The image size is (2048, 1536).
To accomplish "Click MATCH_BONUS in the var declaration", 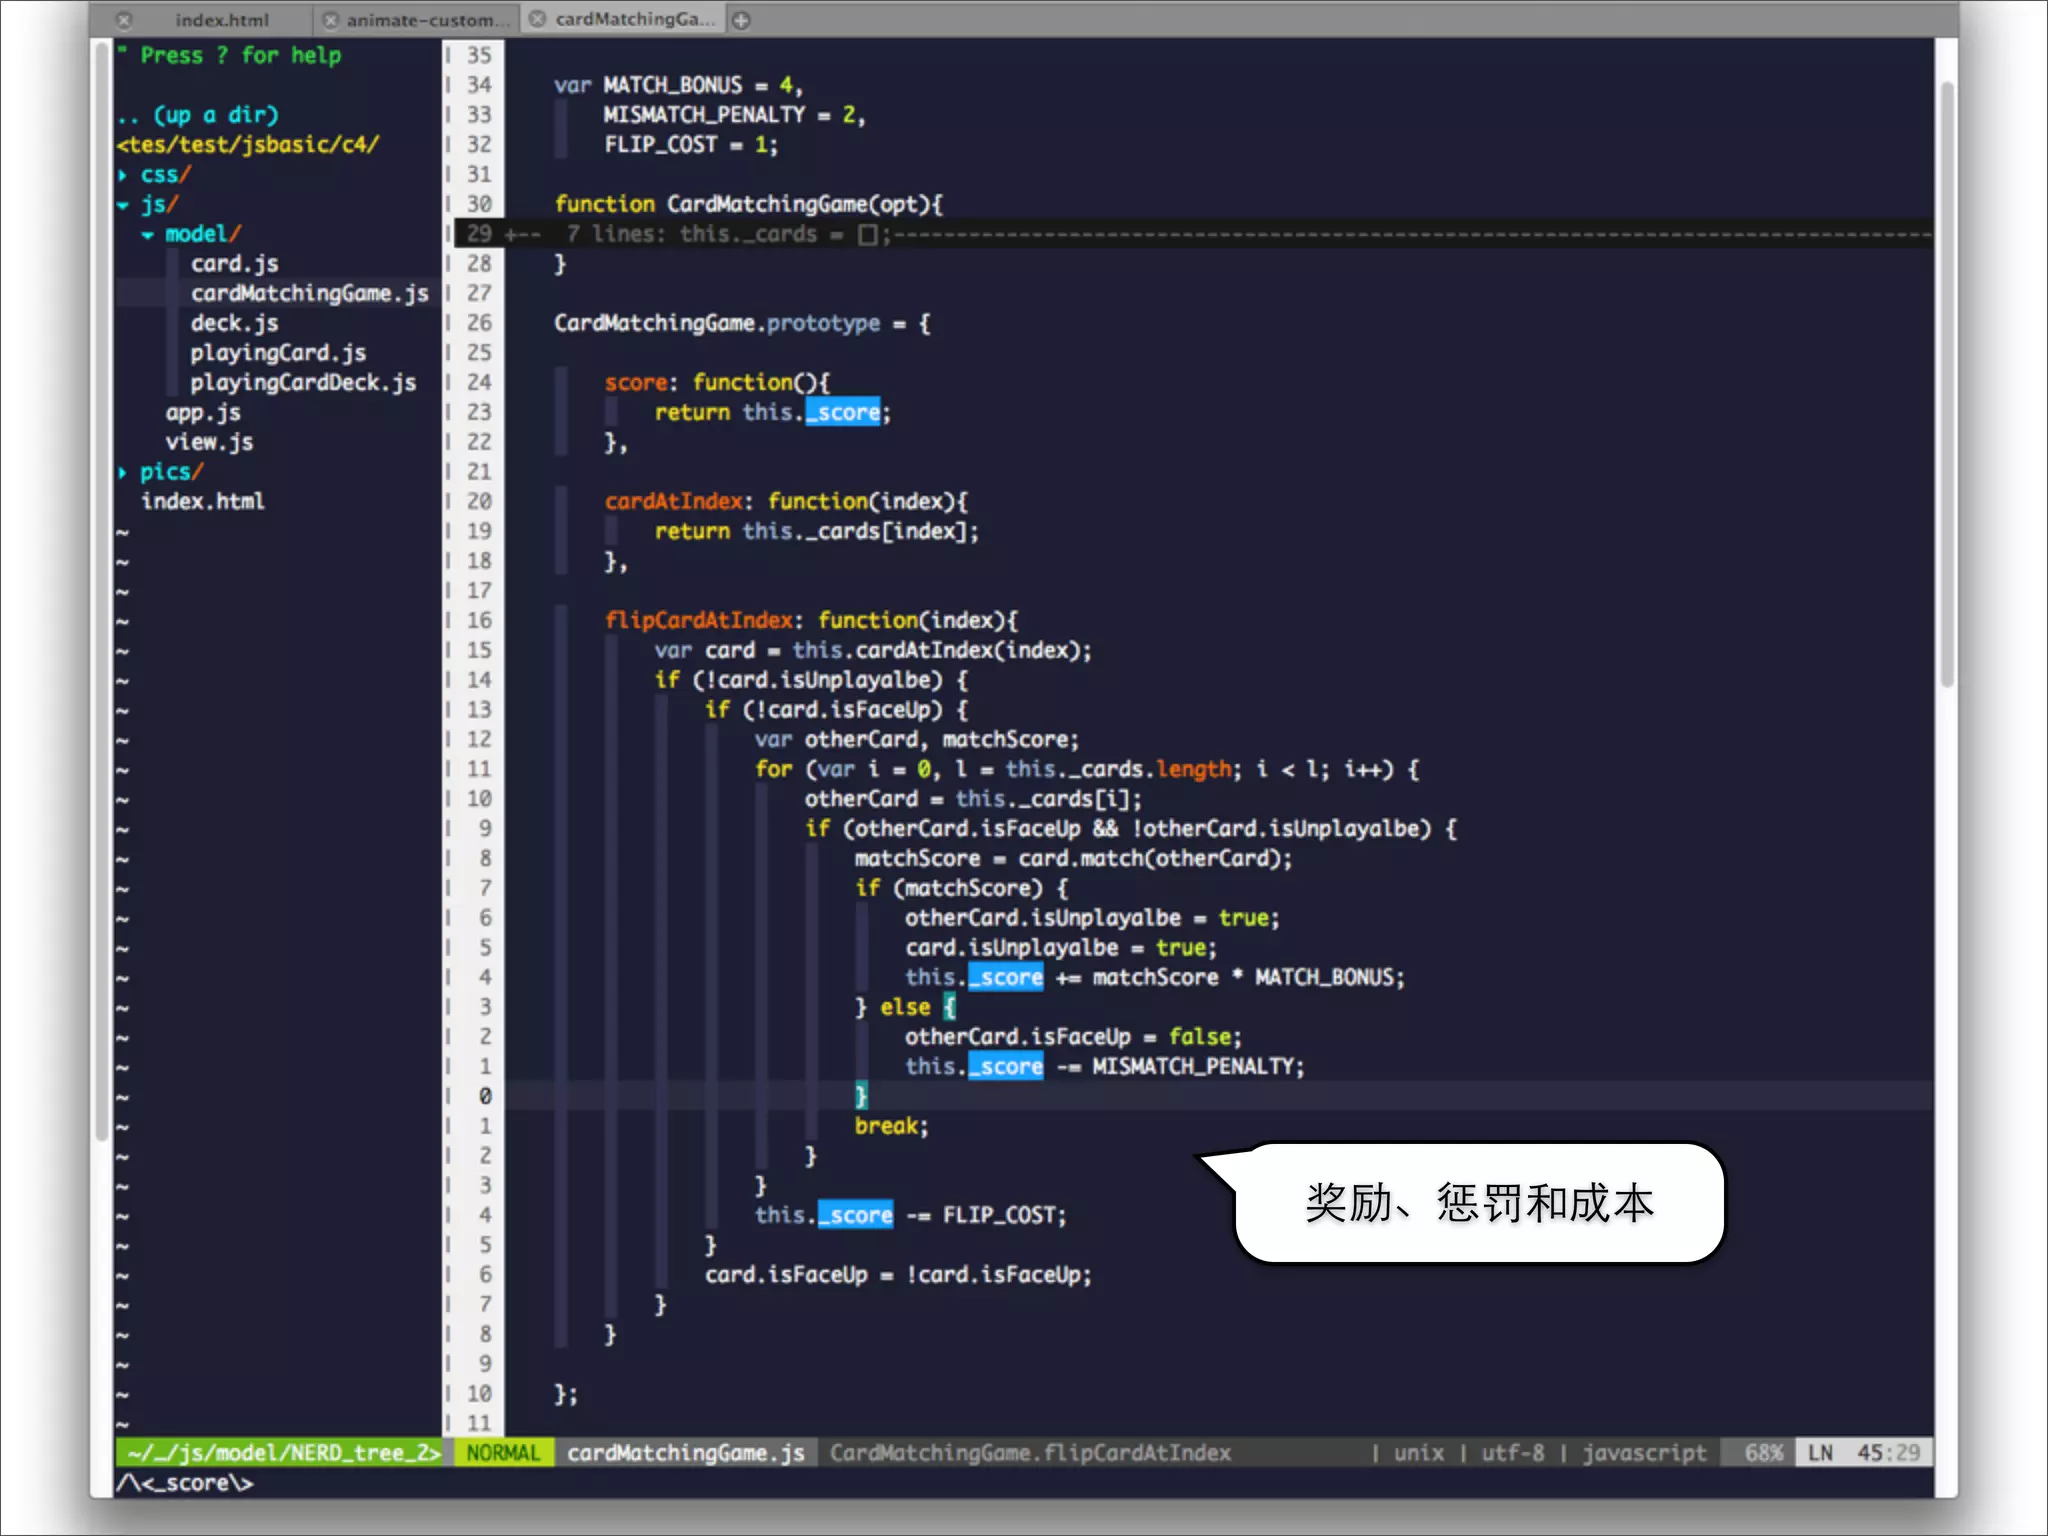I will click(x=673, y=86).
